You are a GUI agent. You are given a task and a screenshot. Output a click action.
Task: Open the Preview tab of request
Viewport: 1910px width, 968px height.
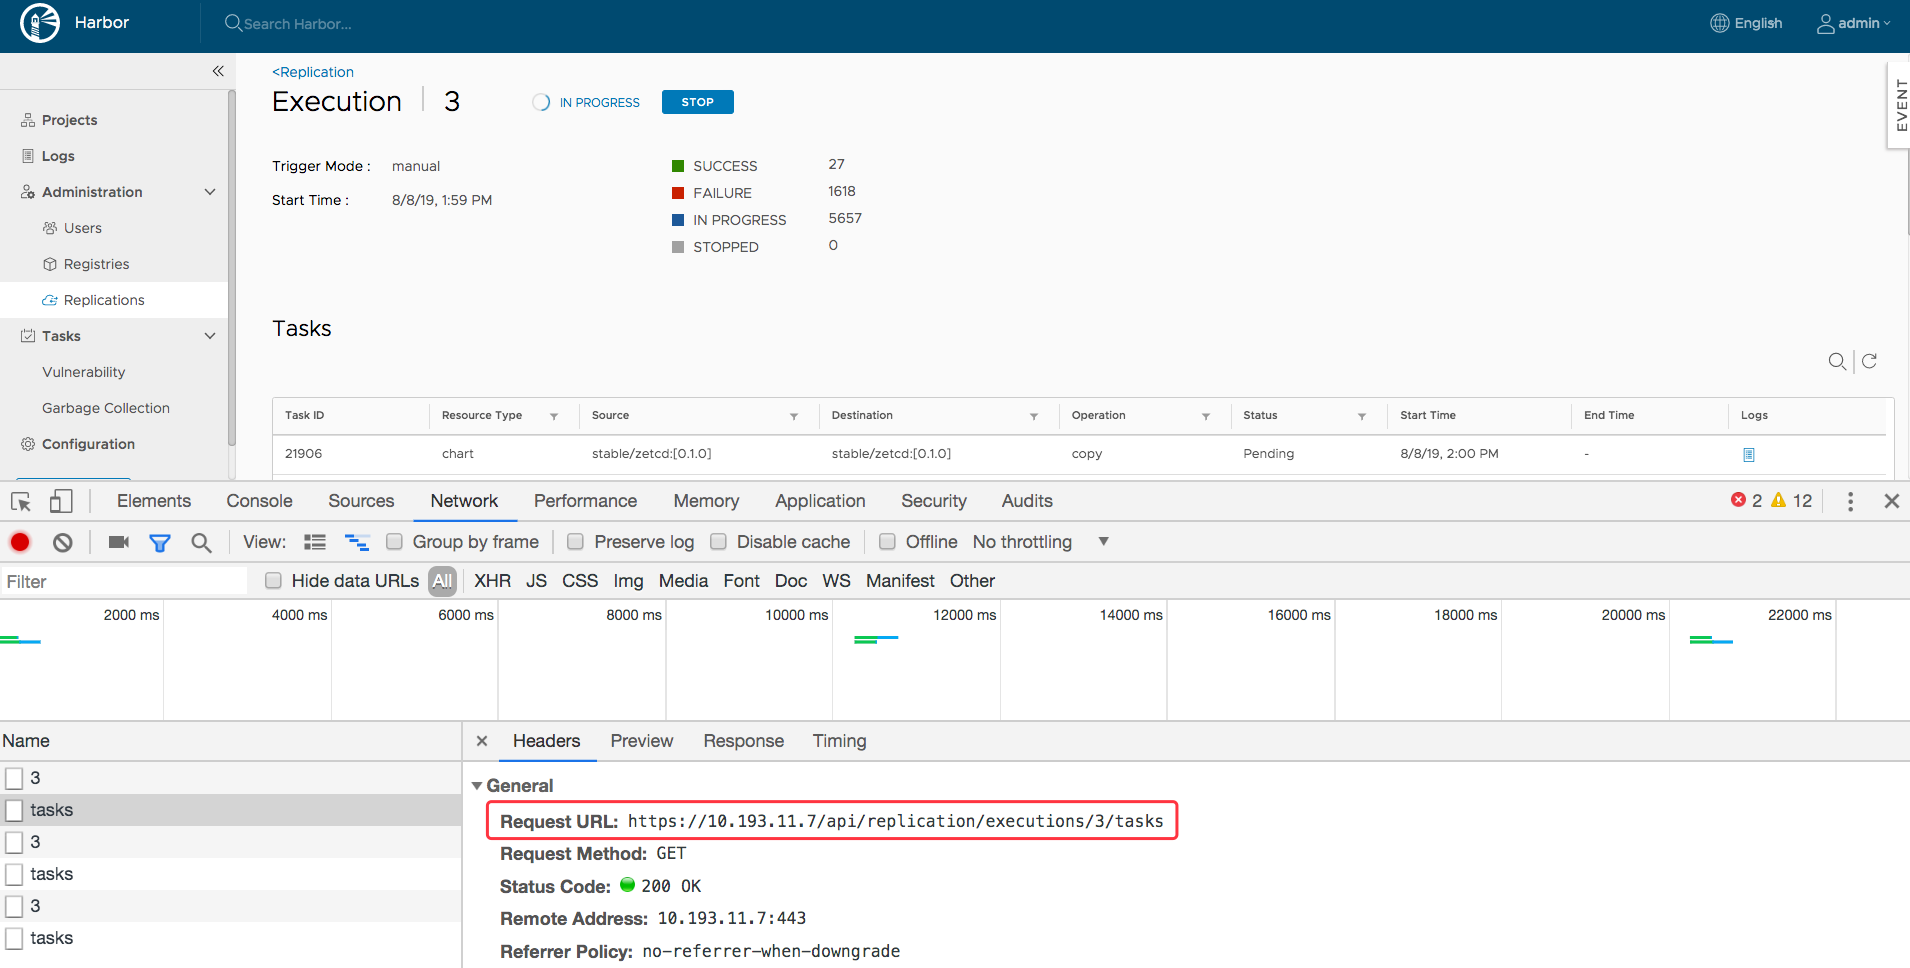[x=642, y=741]
